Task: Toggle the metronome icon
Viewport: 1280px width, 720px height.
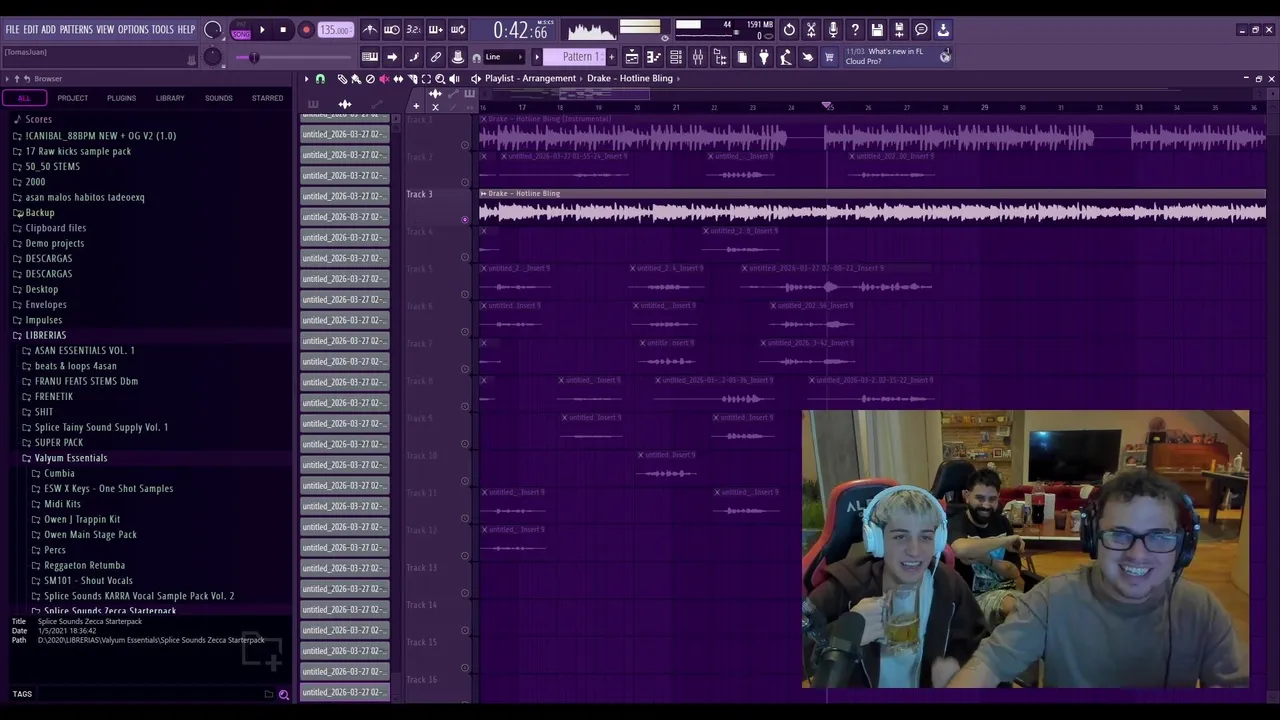Action: 369,30
